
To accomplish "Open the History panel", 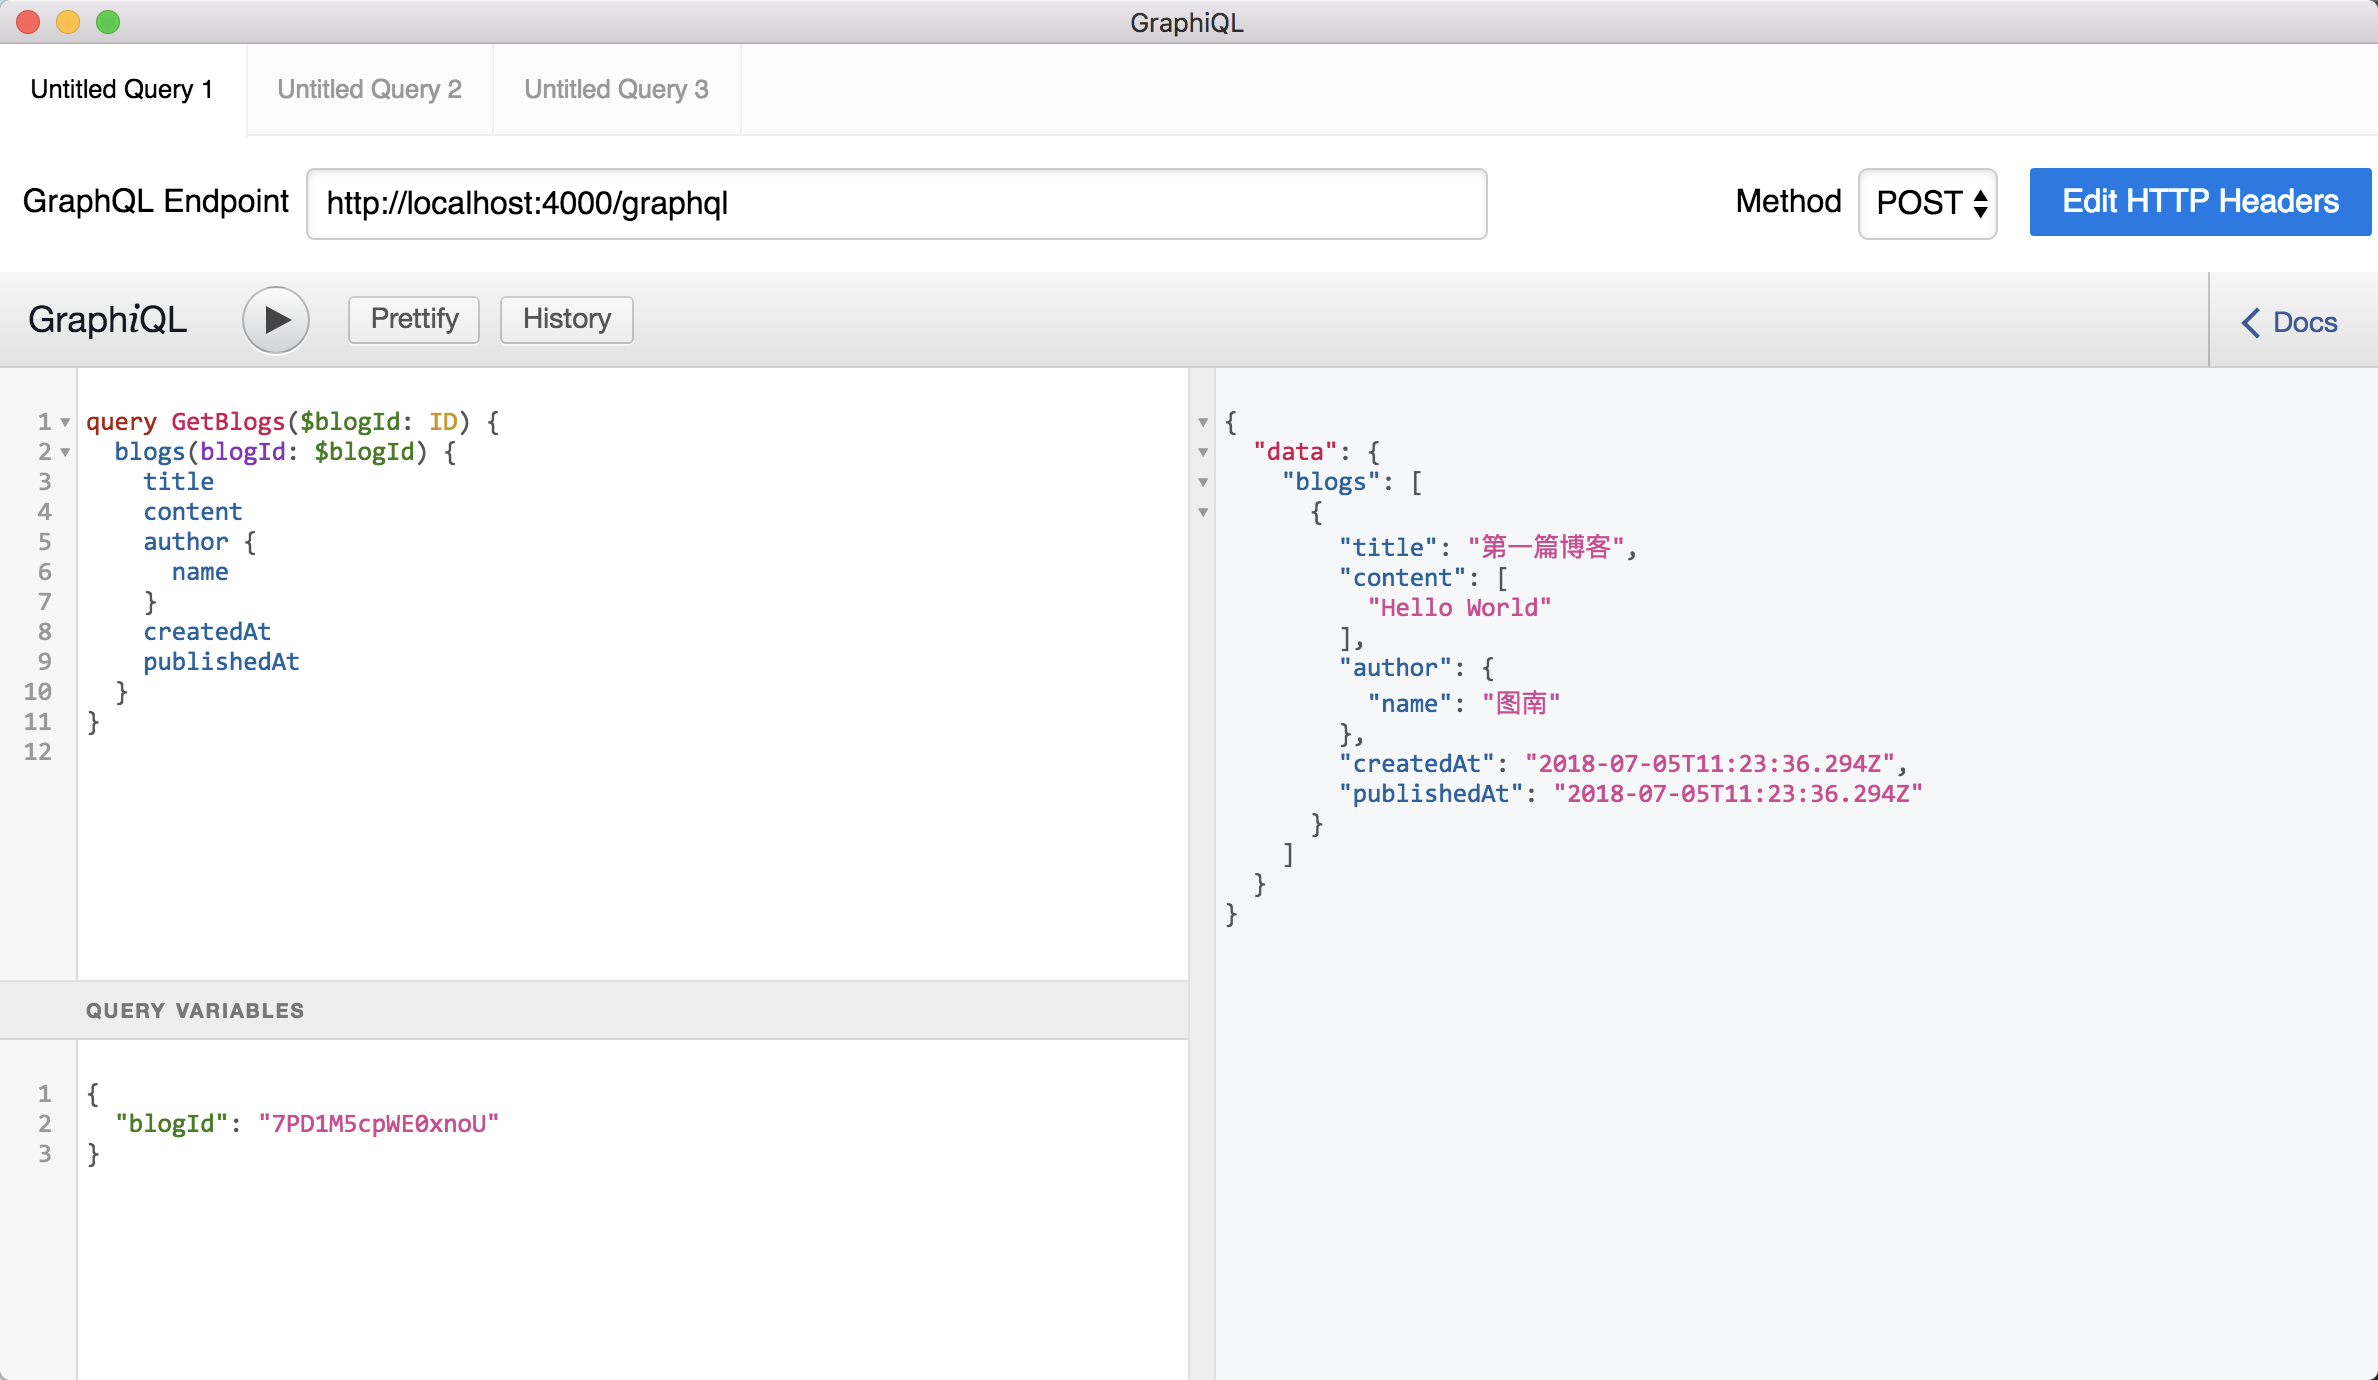I will 566,319.
